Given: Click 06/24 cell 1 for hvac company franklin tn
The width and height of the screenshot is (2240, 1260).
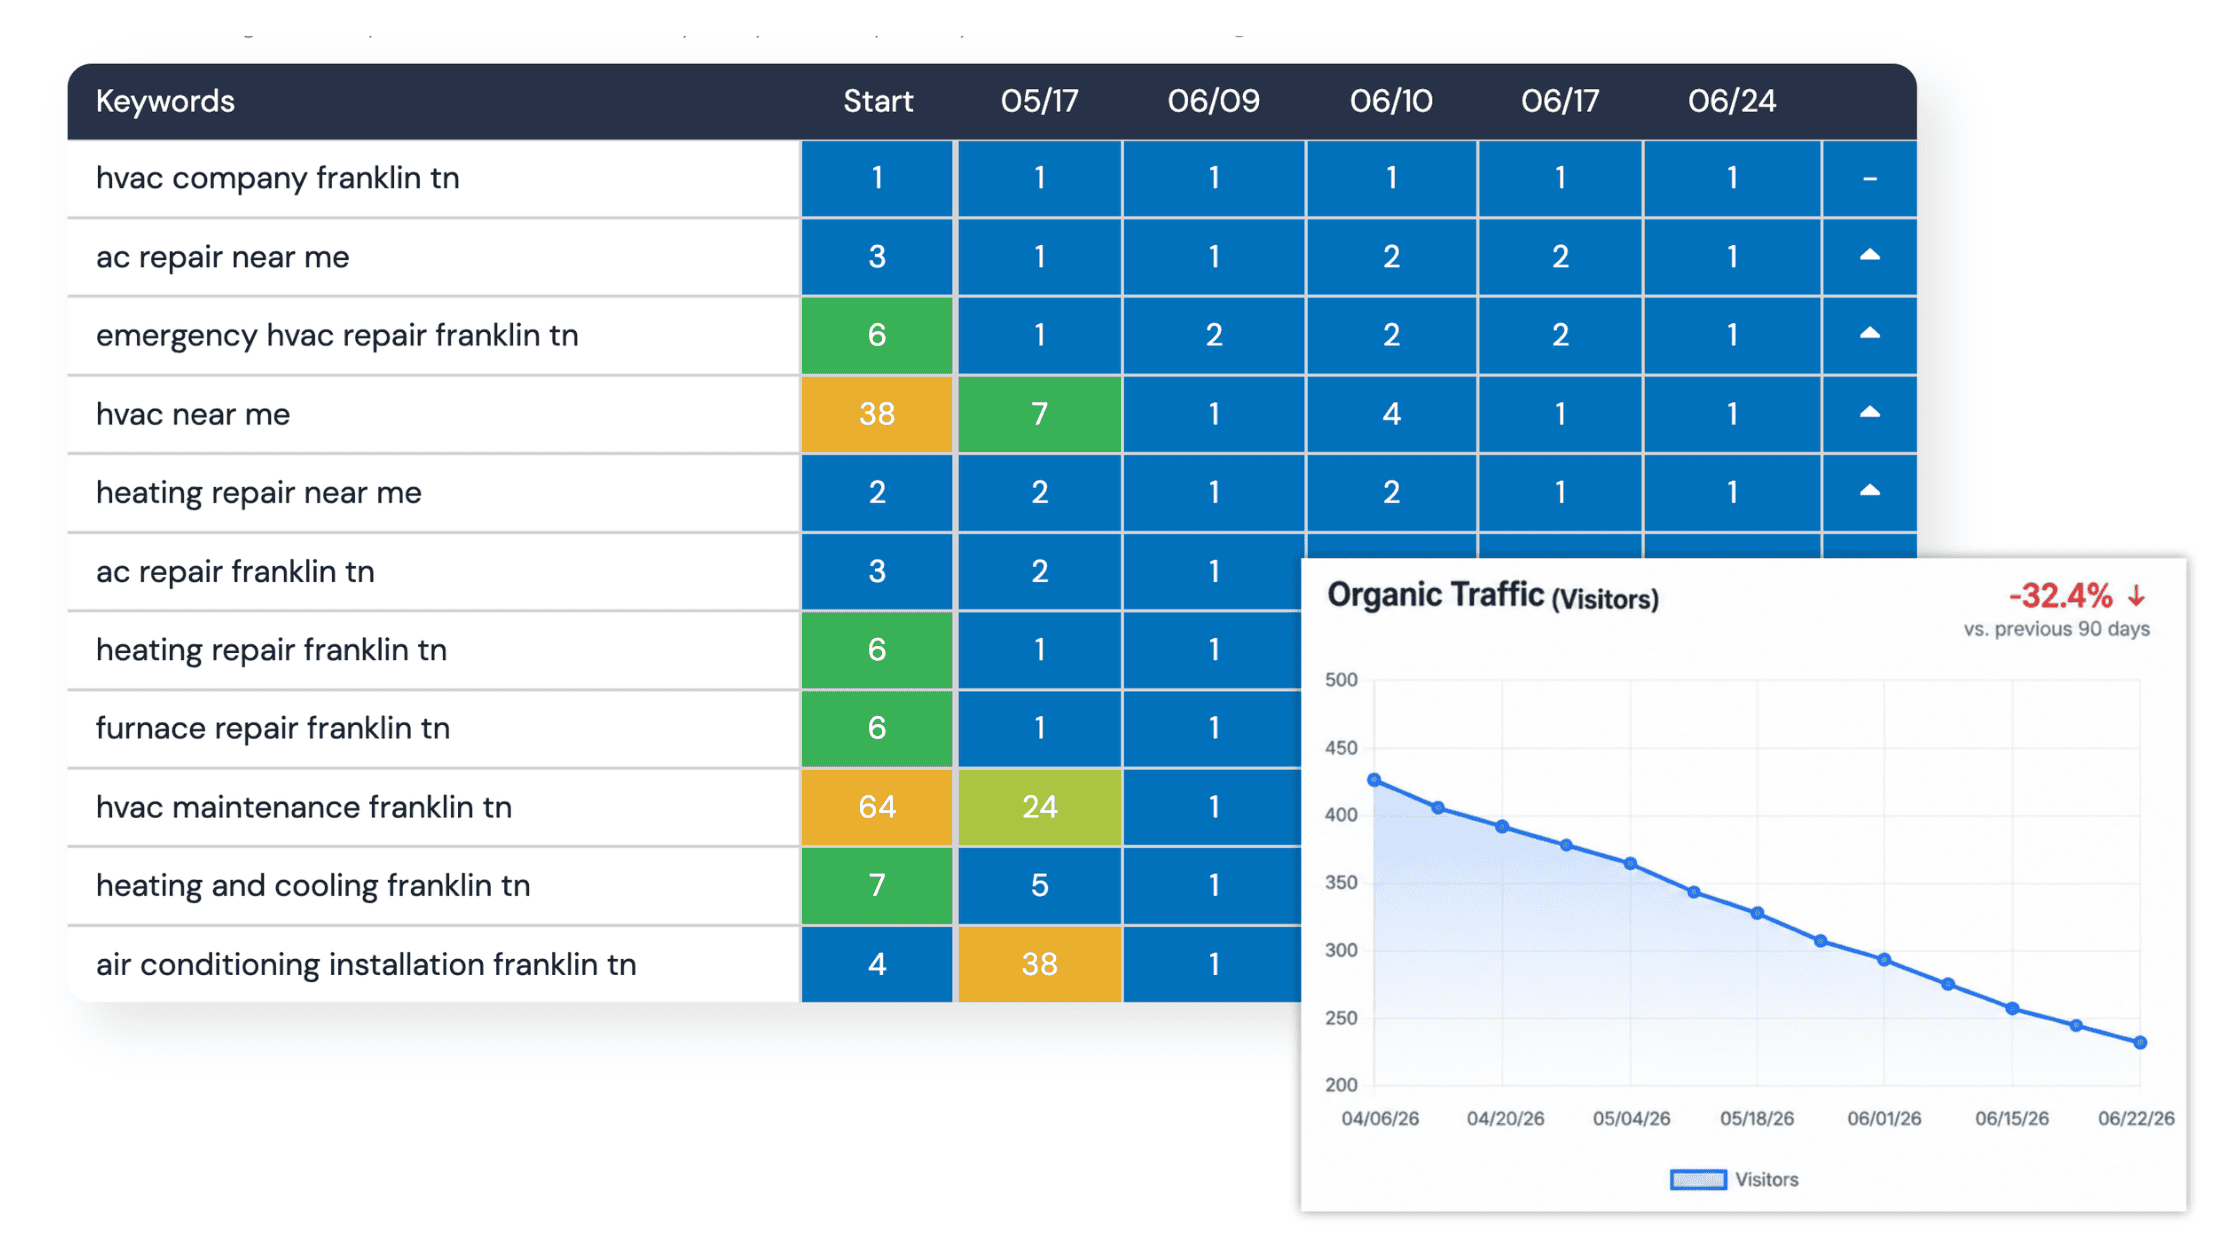Looking at the screenshot, I should click(x=1732, y=178).
